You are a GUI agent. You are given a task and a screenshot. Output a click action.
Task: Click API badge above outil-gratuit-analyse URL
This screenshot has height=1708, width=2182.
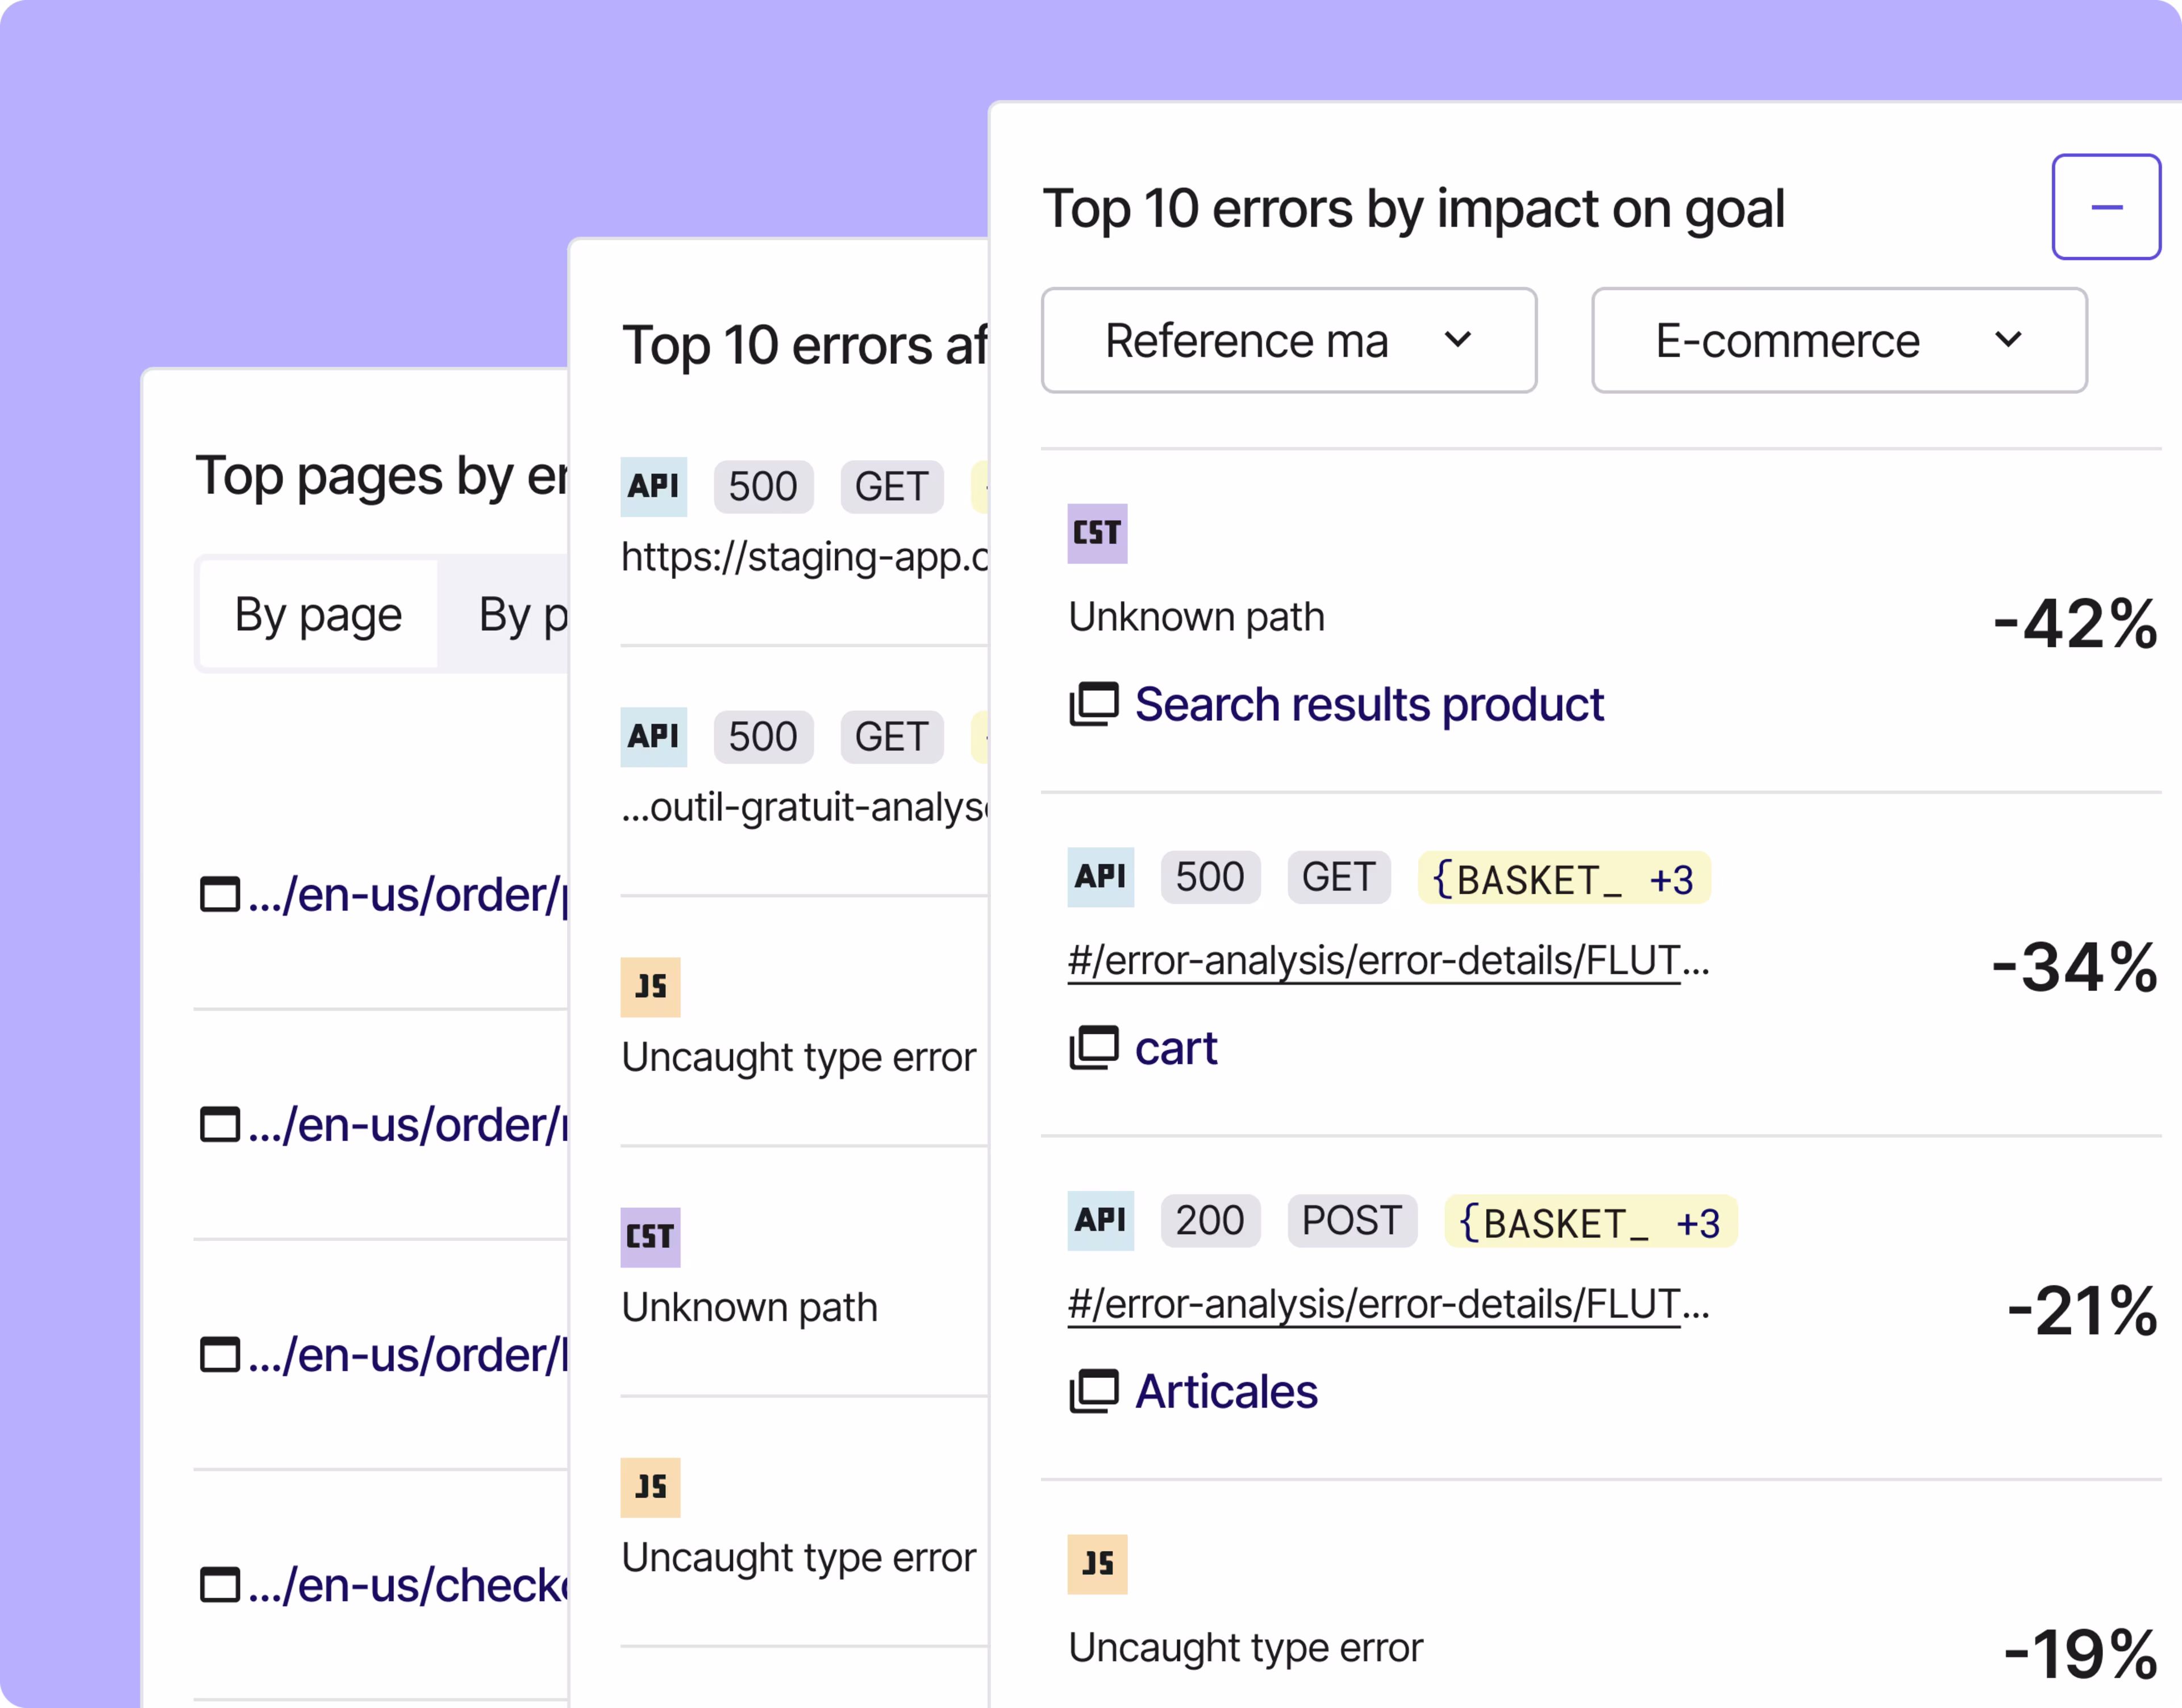(x=653, y=737)
